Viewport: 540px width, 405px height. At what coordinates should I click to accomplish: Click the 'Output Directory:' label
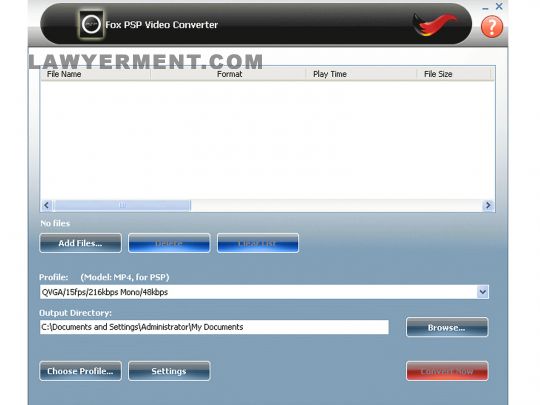pyautogui.click(x=75, y=313)
